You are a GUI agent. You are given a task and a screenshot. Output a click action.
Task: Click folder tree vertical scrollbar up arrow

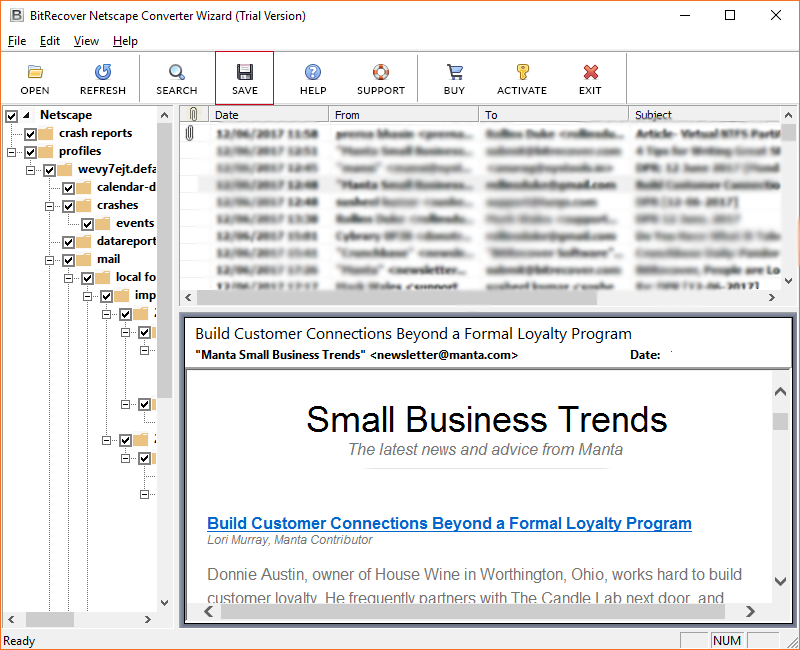164,115
